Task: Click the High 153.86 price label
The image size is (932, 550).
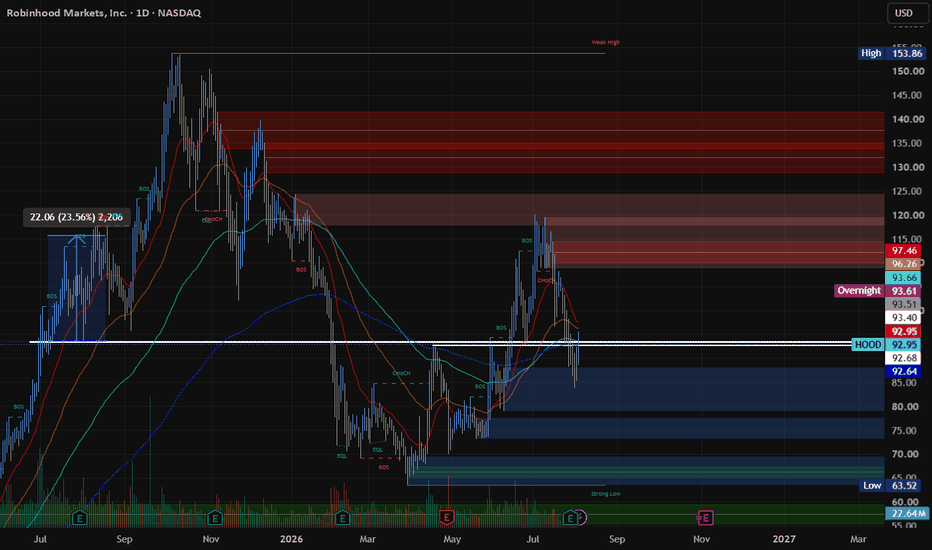Action: pos(892,54)
